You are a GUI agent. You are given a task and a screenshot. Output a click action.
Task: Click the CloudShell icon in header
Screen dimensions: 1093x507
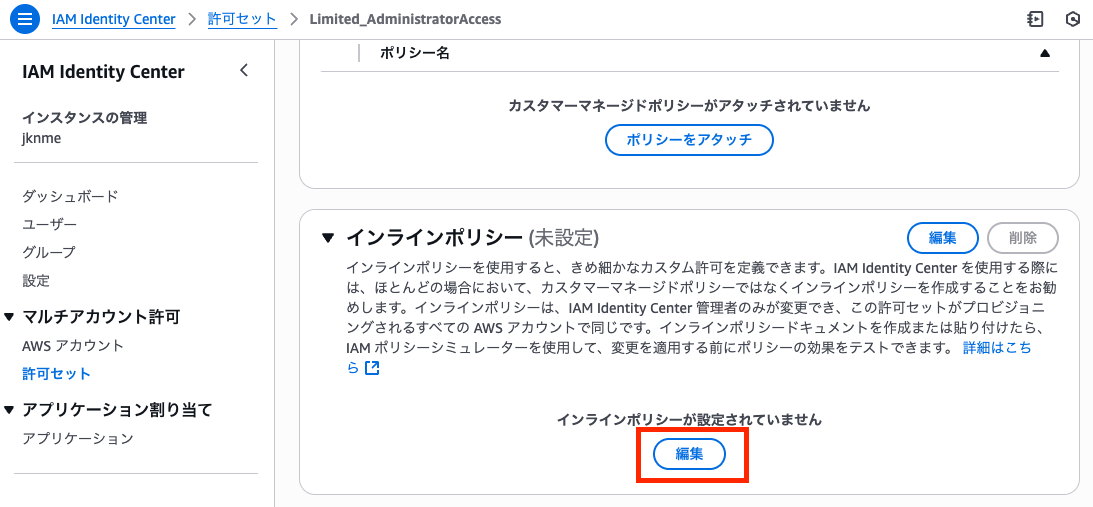click(x=1035, y=19)
